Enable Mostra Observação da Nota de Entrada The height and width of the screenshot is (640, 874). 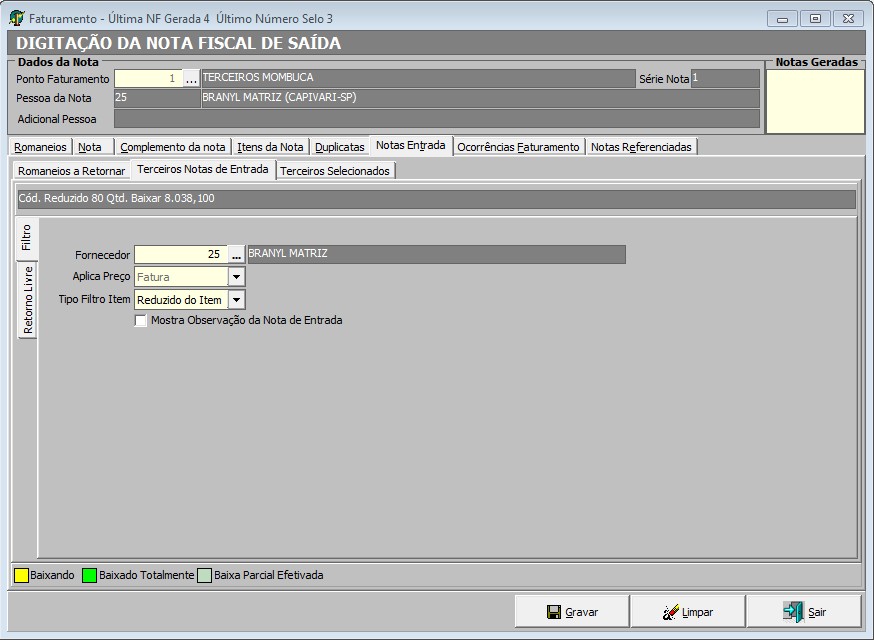[141, 321]
